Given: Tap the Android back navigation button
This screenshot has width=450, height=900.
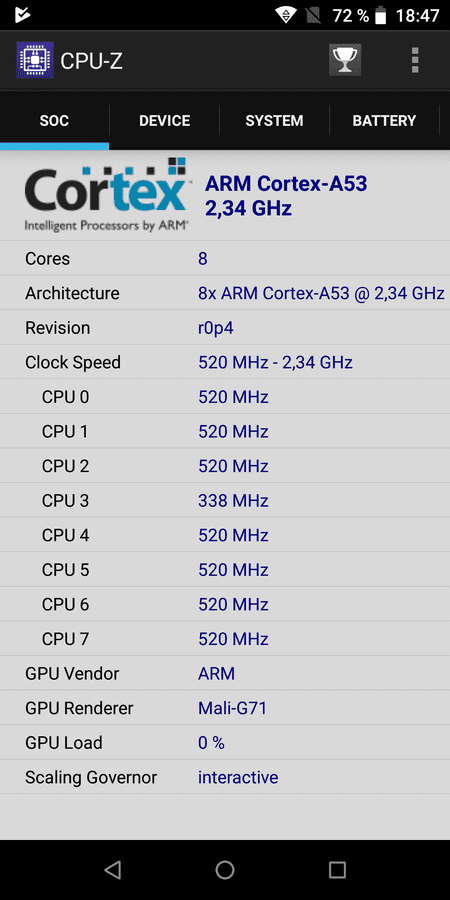Looking at the screenshot, I should 112,870.
